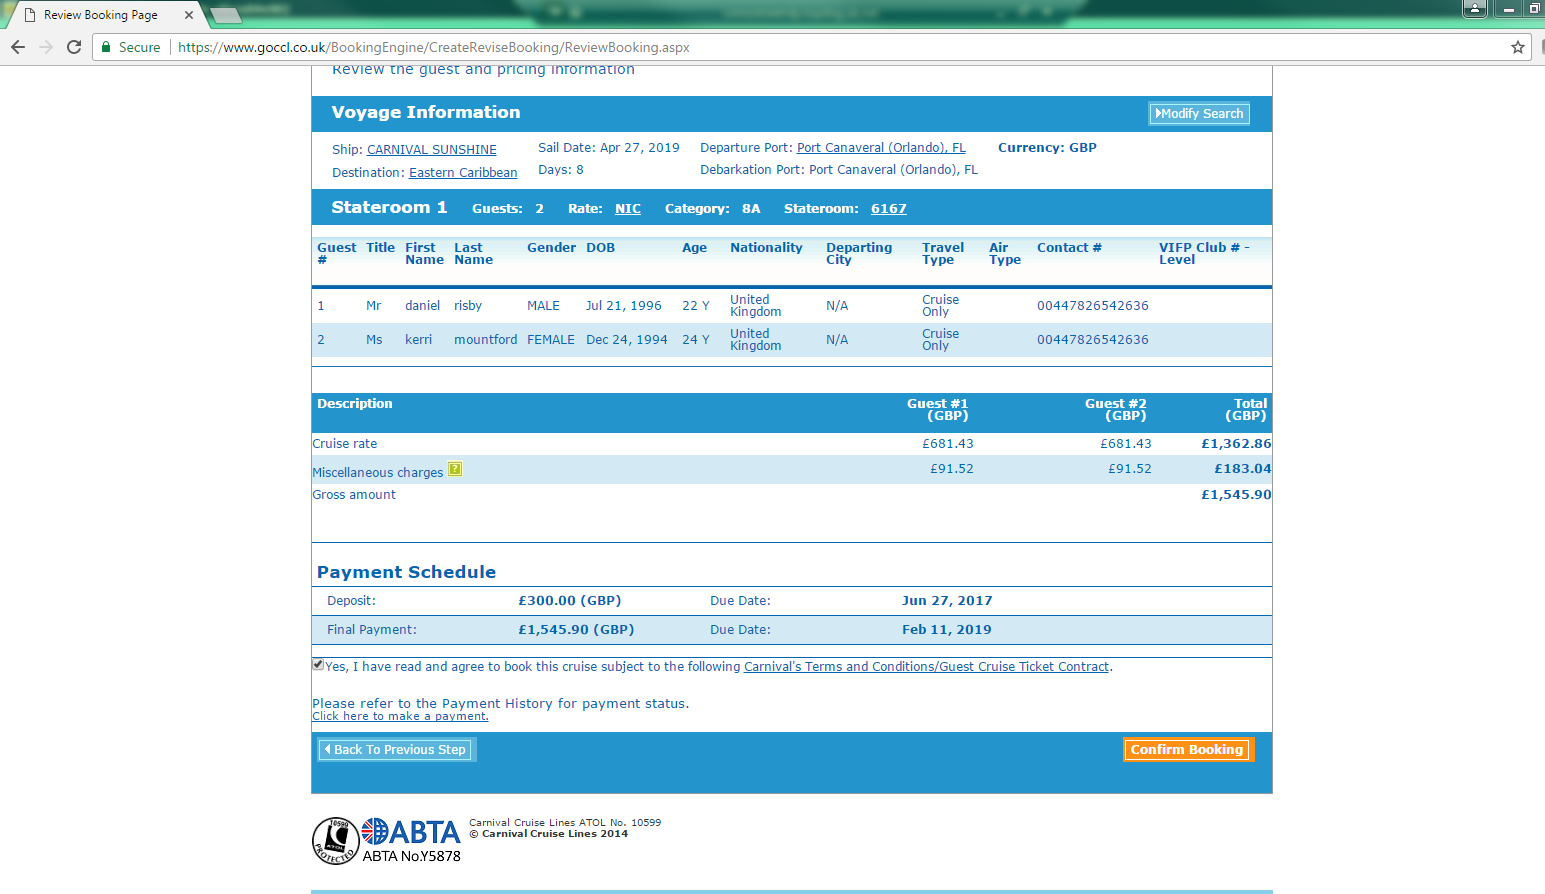The image size is (1545, 894).
Task: Go Back To Previous Step
Action: 396,750
